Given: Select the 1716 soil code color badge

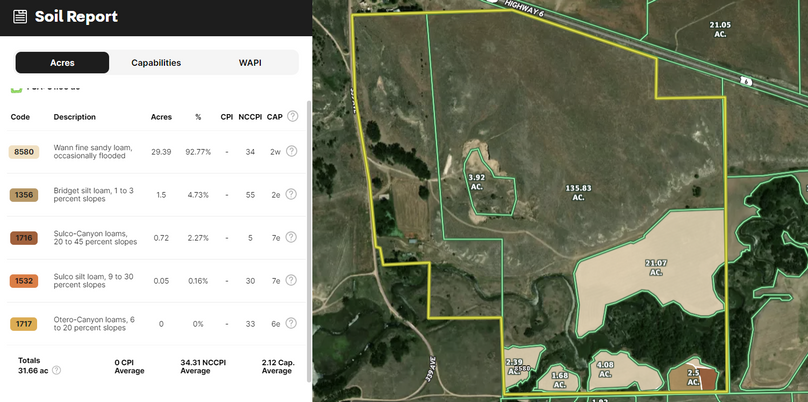Looking at the screenshot, I should (x=24, y=238).
